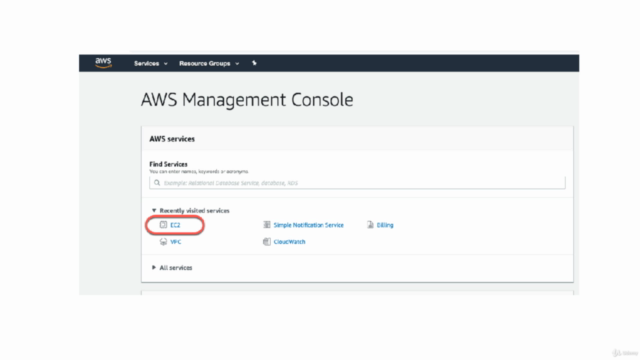Image resolution: width=640 pixels, height=360 pixels.
Task: Click the CloudWatch service icon
Action: [x=267, y=242]
